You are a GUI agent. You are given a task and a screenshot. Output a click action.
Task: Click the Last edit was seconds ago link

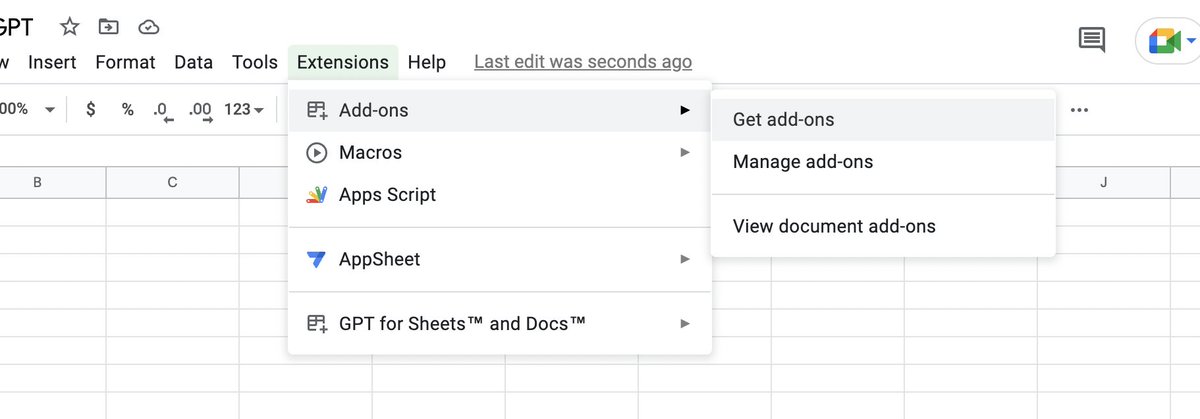coord(582,62)
